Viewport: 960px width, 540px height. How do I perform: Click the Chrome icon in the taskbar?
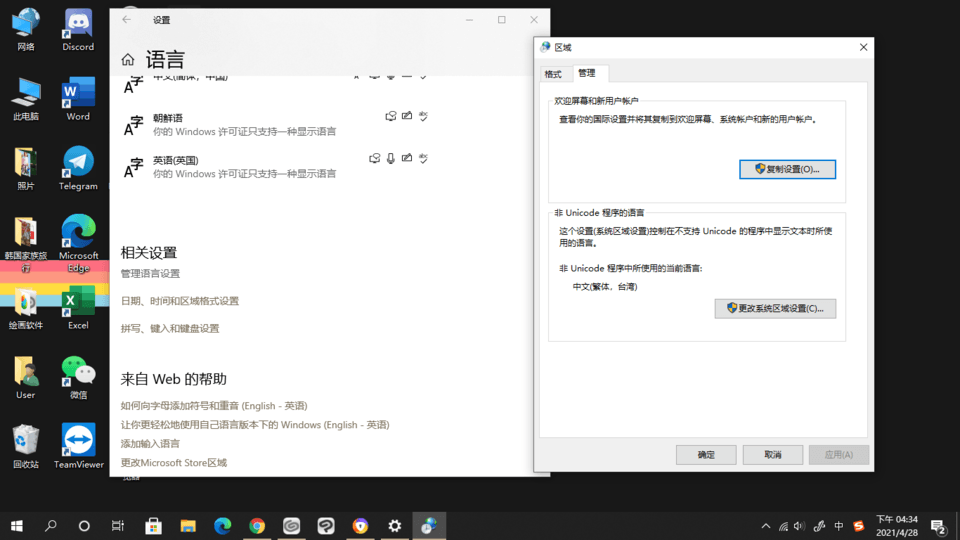tap(257, 526)
